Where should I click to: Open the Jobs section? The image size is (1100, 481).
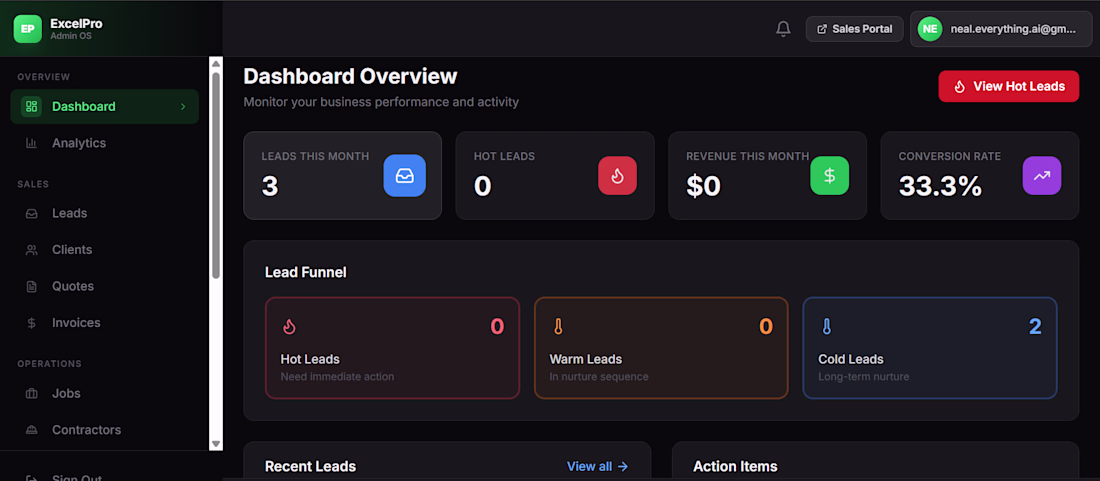click(105, 393)
